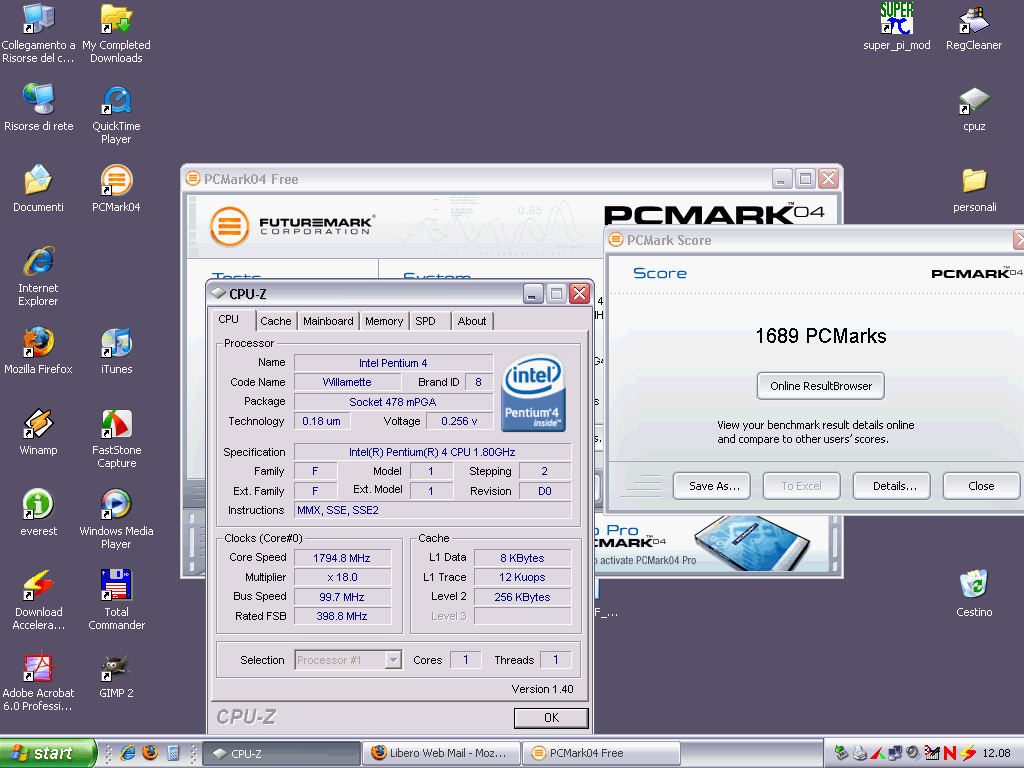Click the Specification field Pentium 4 1.80GHz

(432, 452)
